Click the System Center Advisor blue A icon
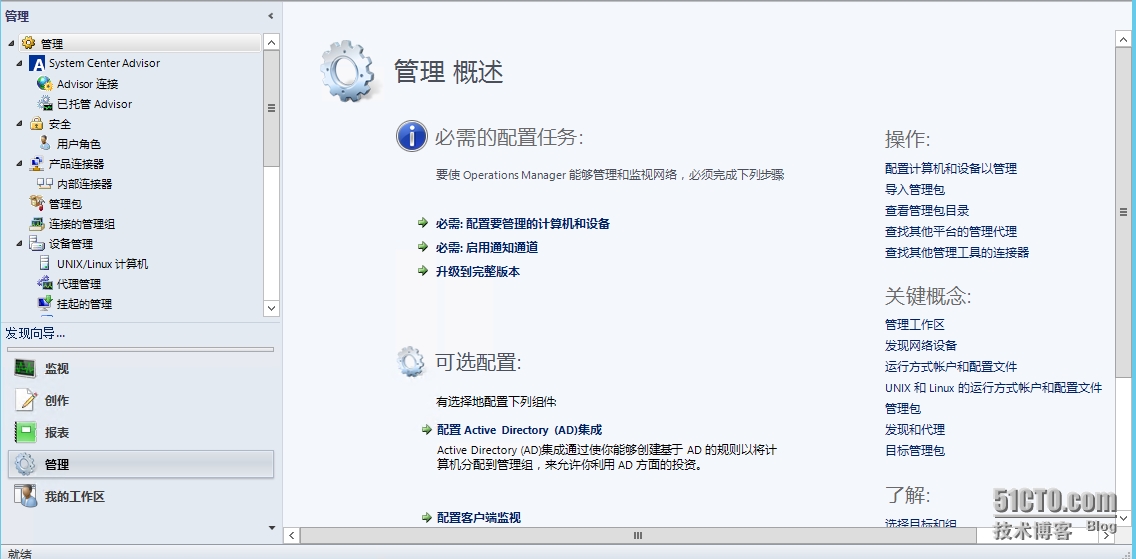Viewport: 1136px width, 559px height. pos(37,64)
